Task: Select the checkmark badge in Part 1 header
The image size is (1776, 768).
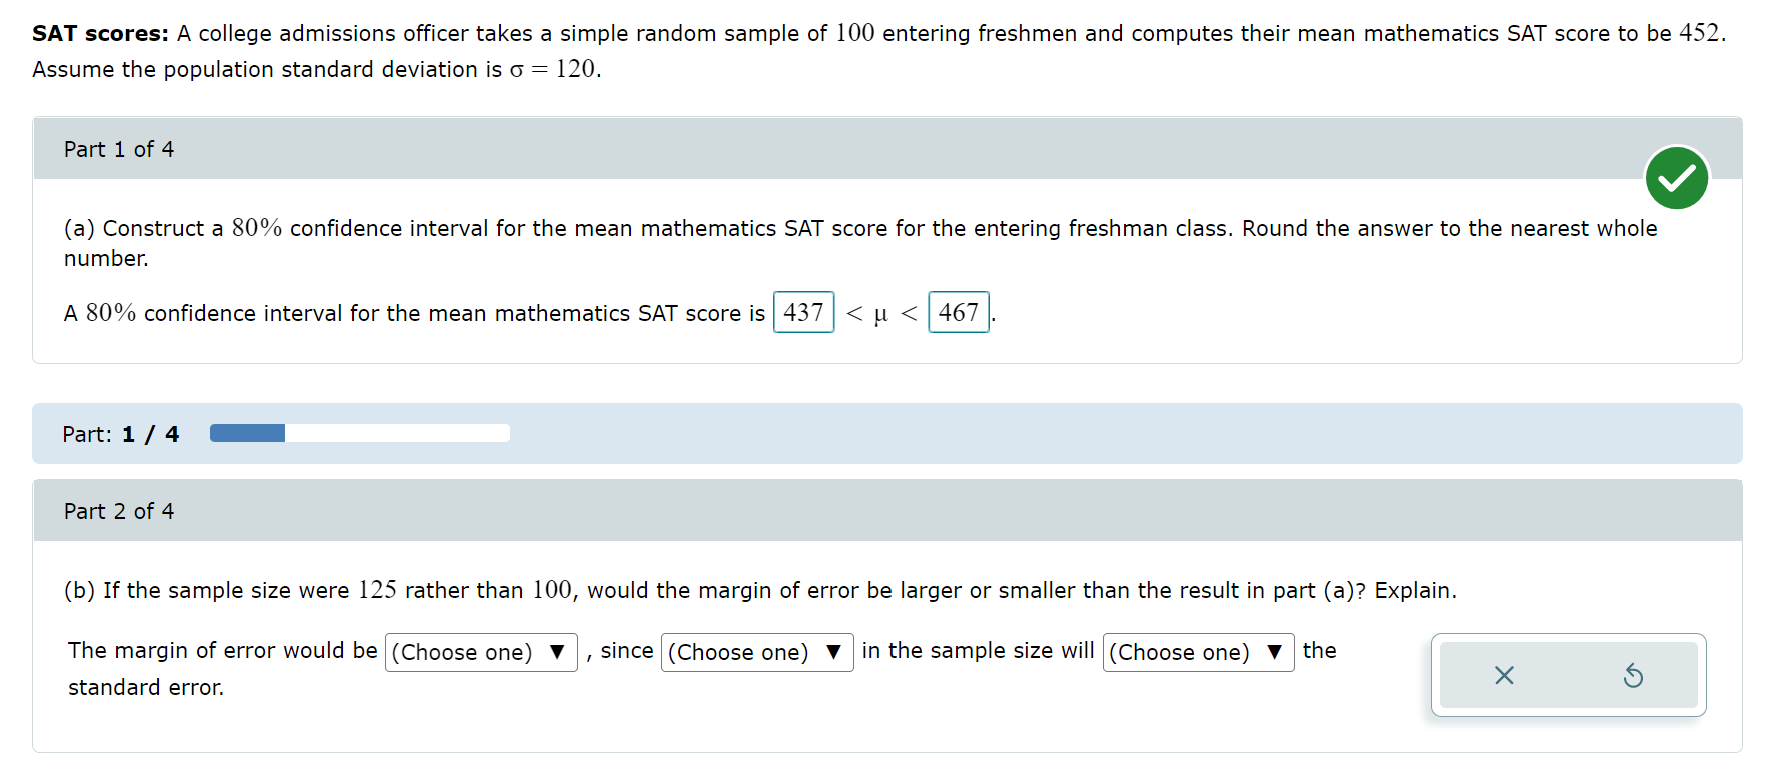Action: pos(1676,177)
